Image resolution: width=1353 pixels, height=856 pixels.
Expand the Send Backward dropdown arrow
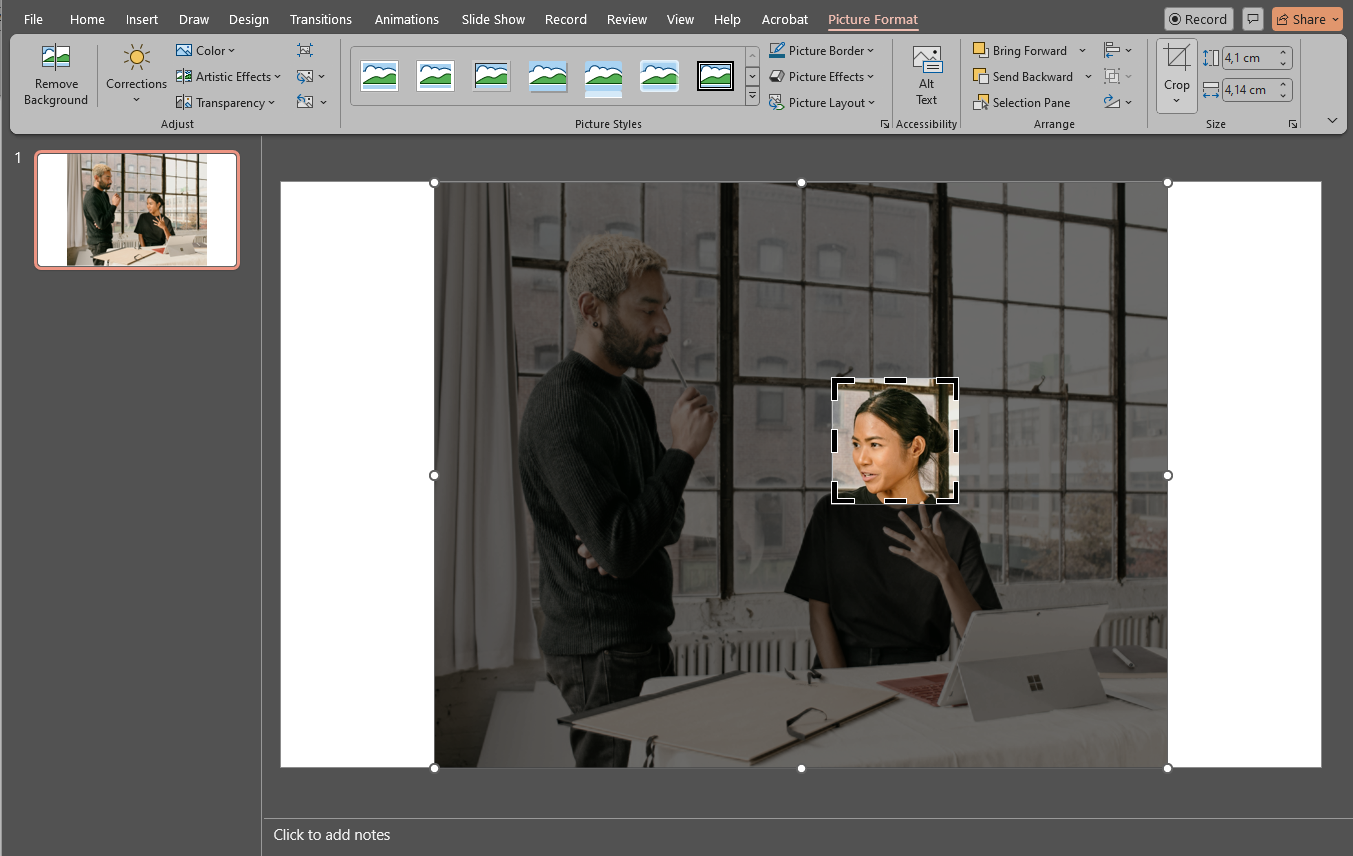click(x=1088, y=76)
